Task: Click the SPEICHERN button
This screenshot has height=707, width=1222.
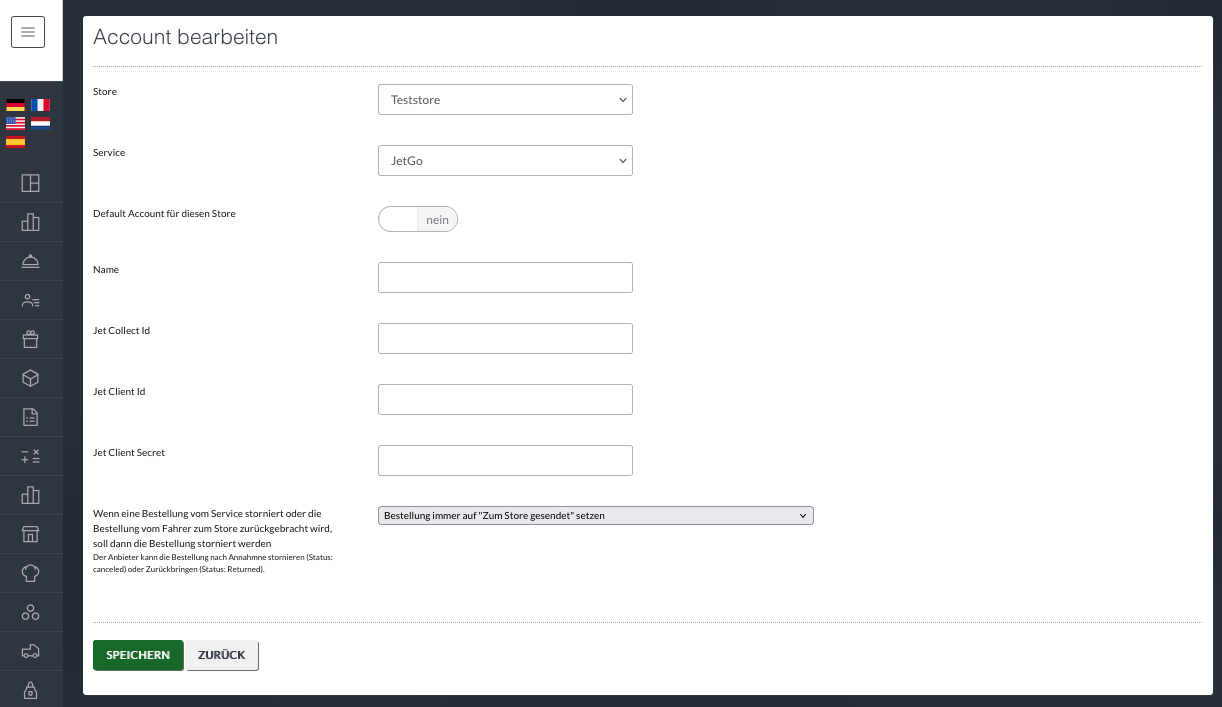Action: coord(138,655)
